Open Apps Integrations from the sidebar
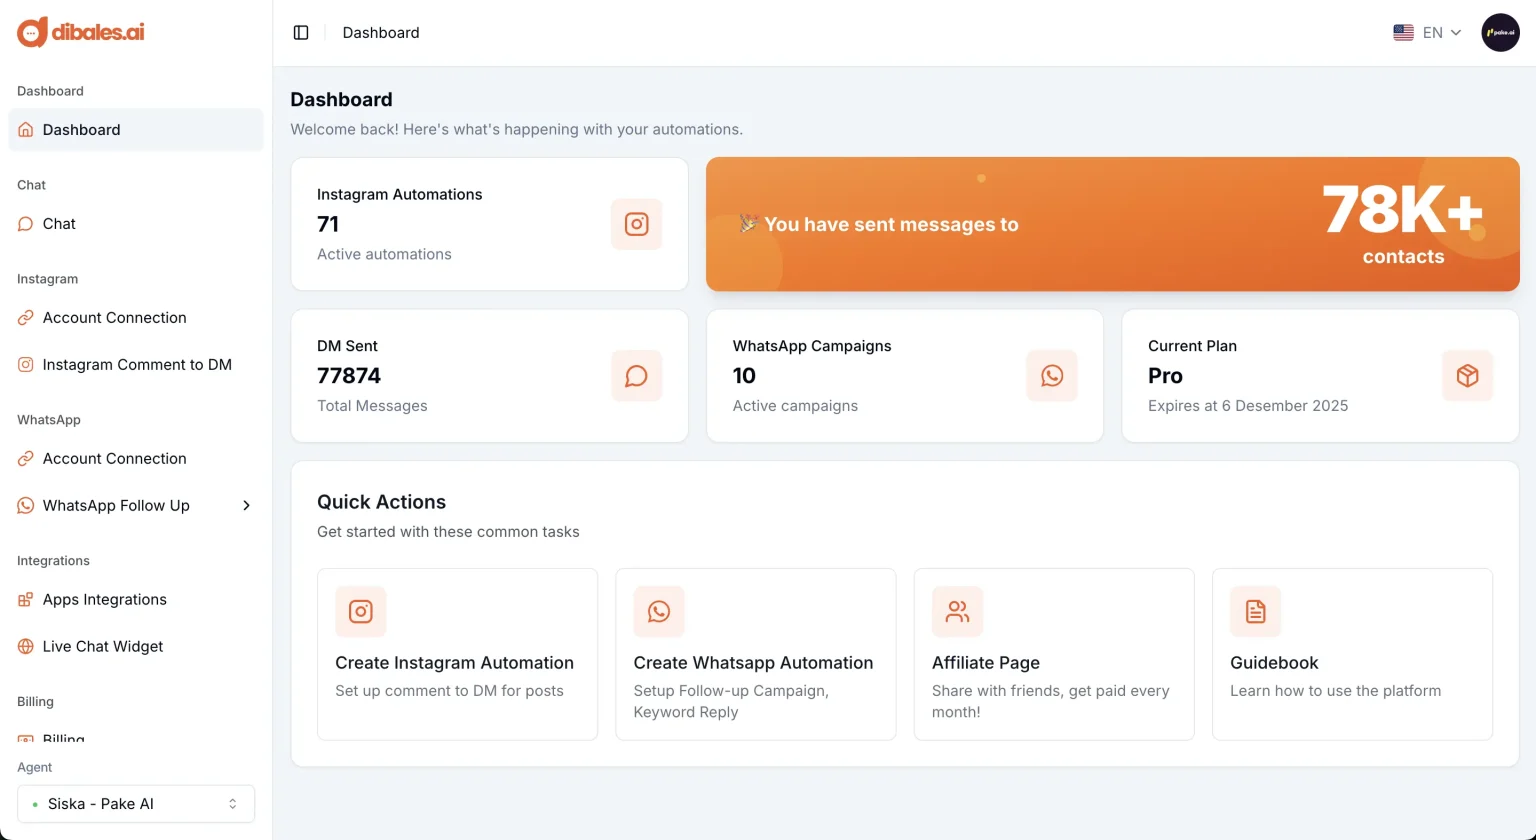This screenshot has height=840, width=1536. coord(104,599)
